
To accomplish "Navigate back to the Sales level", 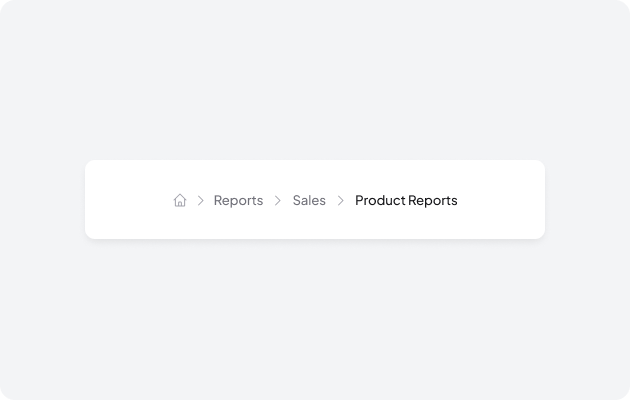I will pyautogui.click(x=309, y=200).
